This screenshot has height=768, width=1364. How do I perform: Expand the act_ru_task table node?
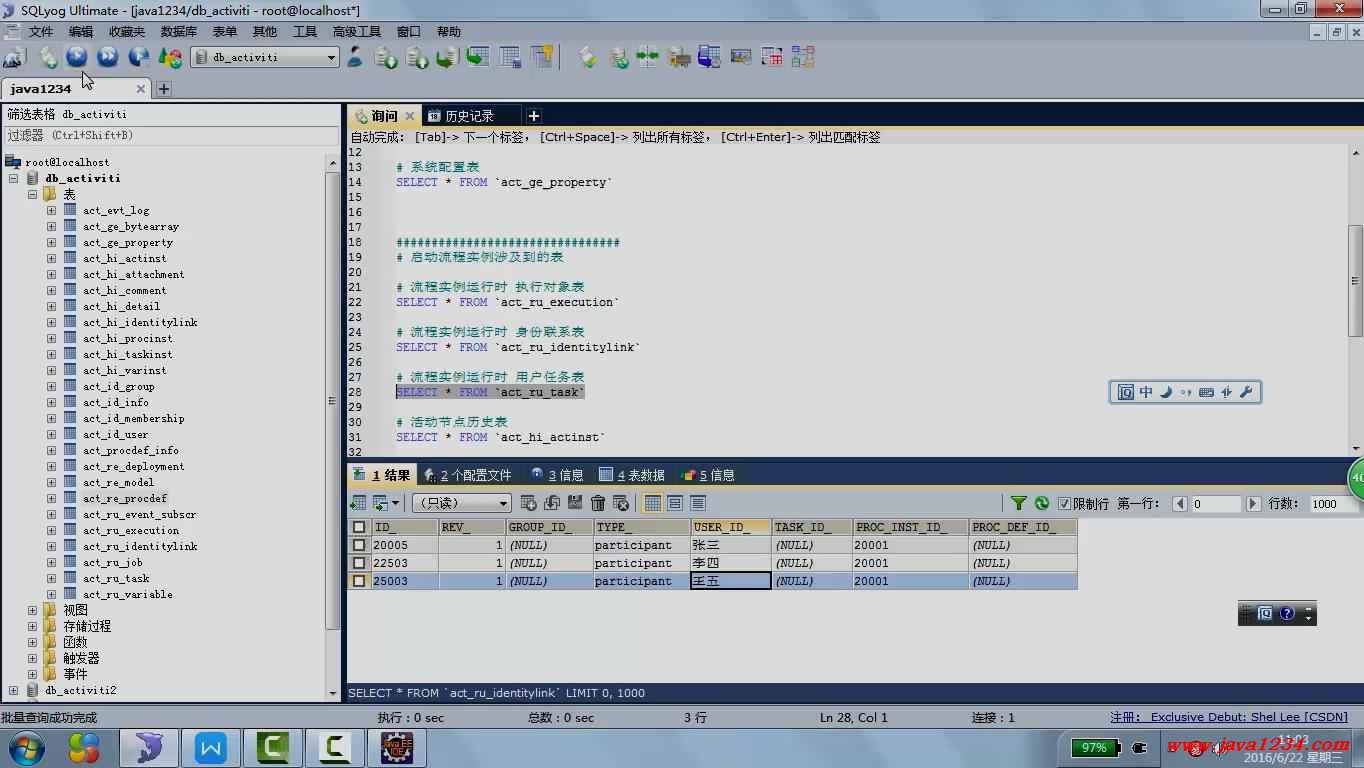pos(51,578)
